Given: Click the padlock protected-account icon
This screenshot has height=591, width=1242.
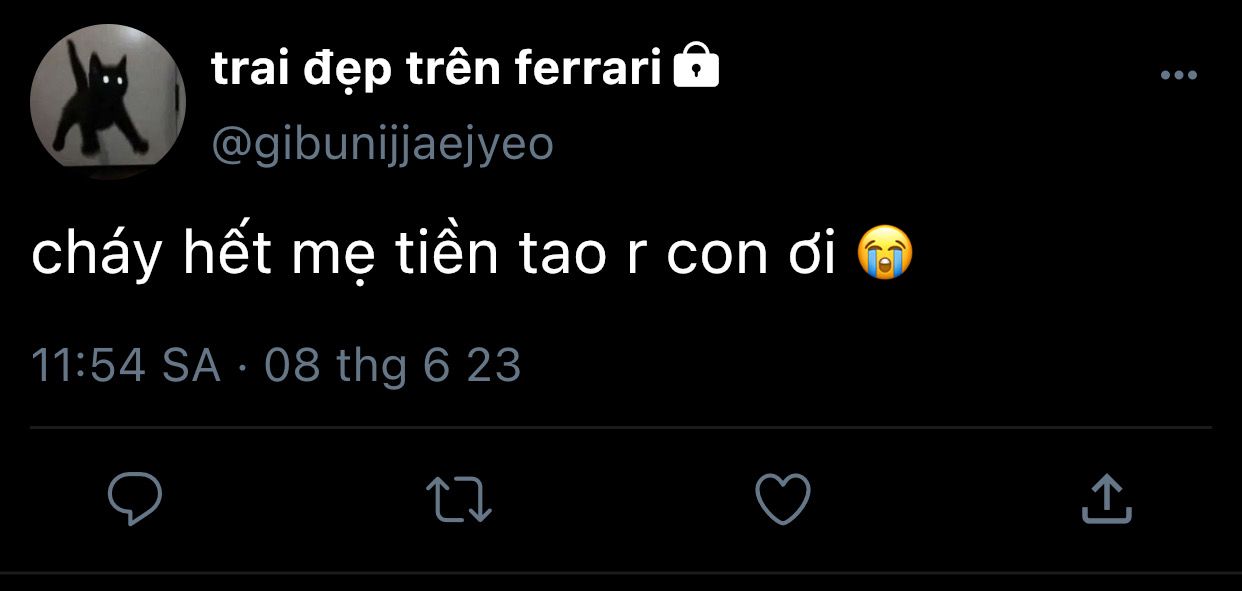Looking at the screenshot, I should click(697, 68).
